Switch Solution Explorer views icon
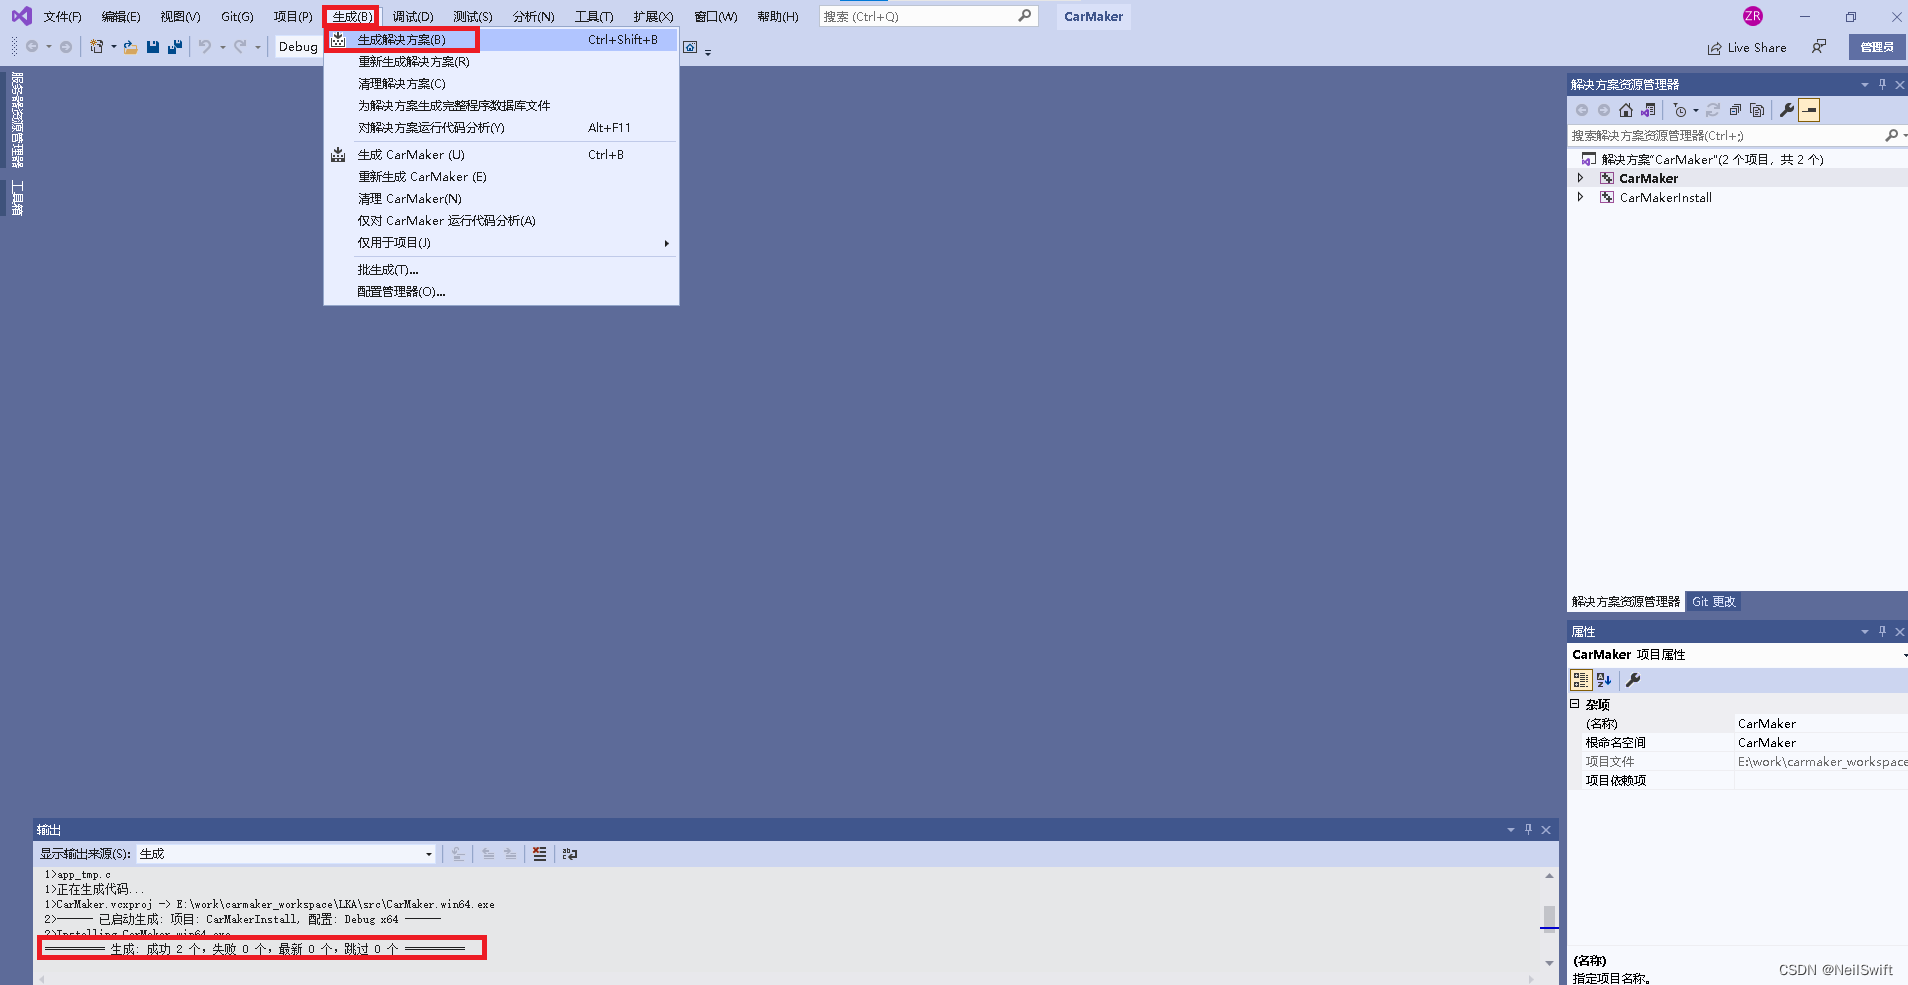 (x=1648, y=110)
